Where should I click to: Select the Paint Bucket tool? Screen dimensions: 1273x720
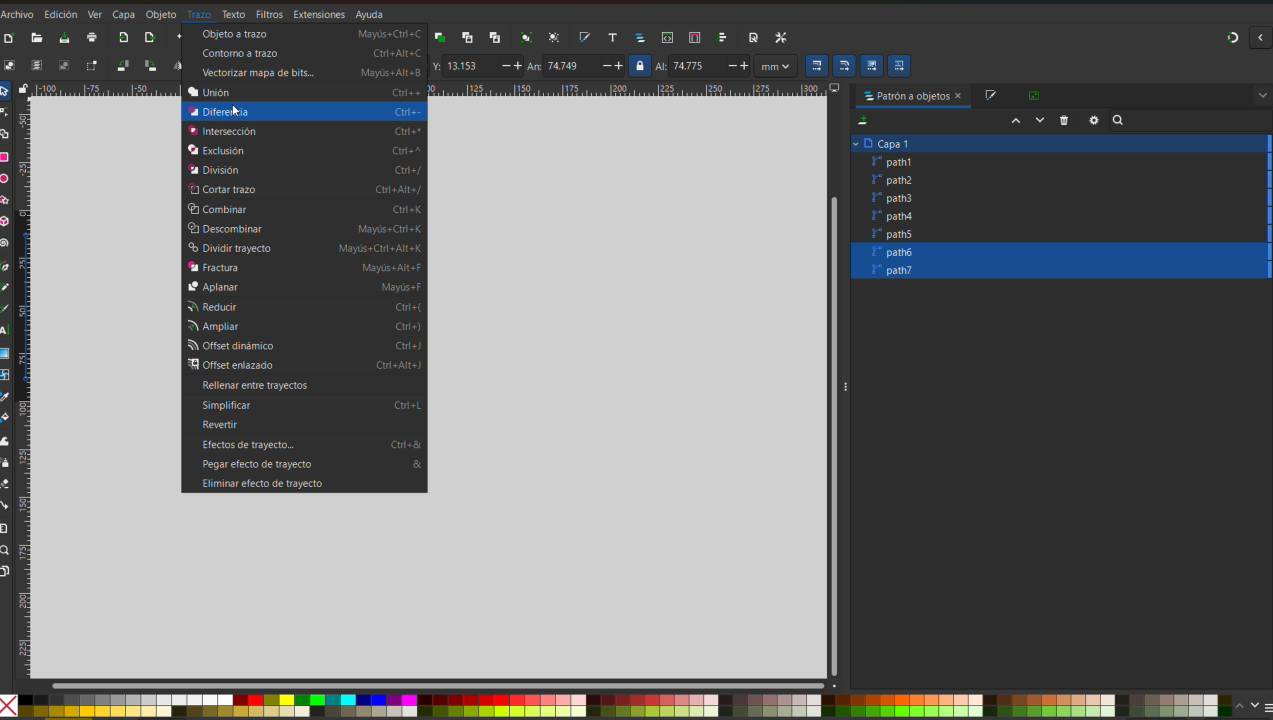click(5, 418)
